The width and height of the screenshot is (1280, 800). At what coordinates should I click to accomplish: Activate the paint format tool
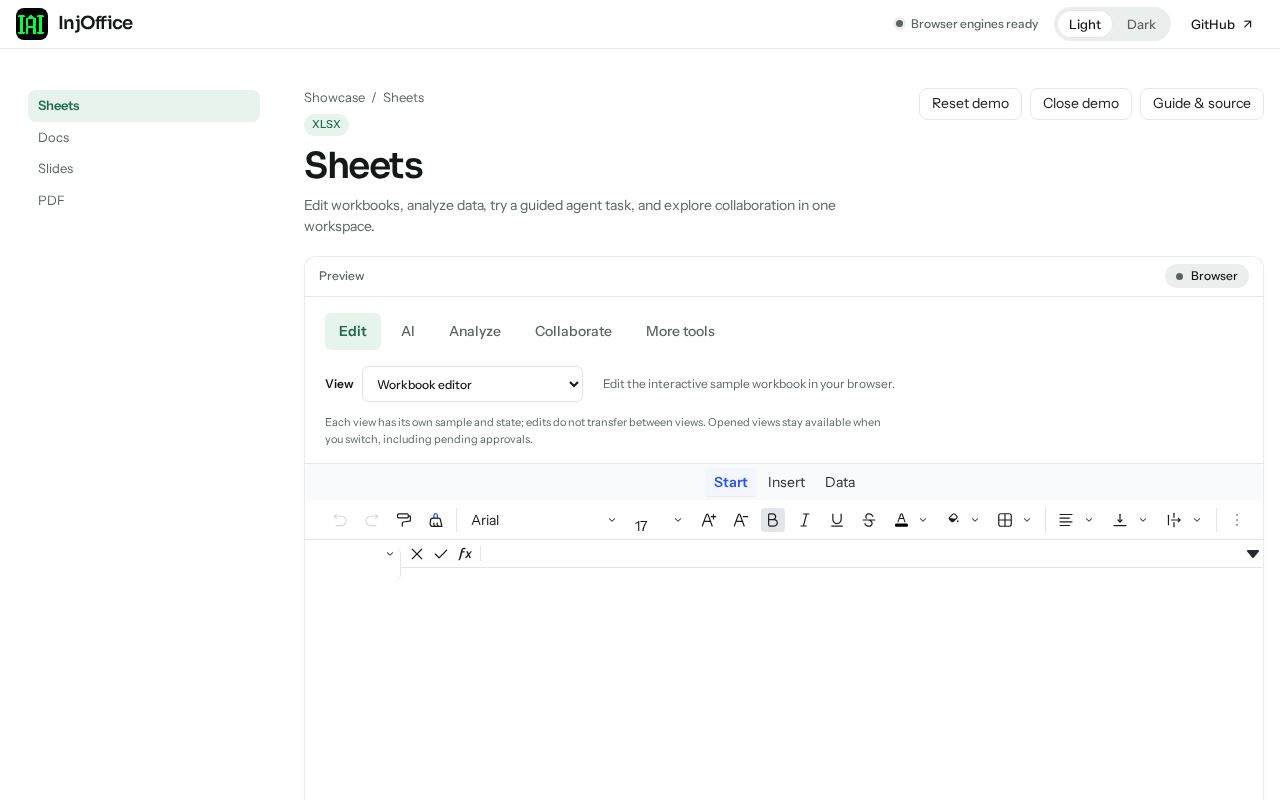(404, 520)
